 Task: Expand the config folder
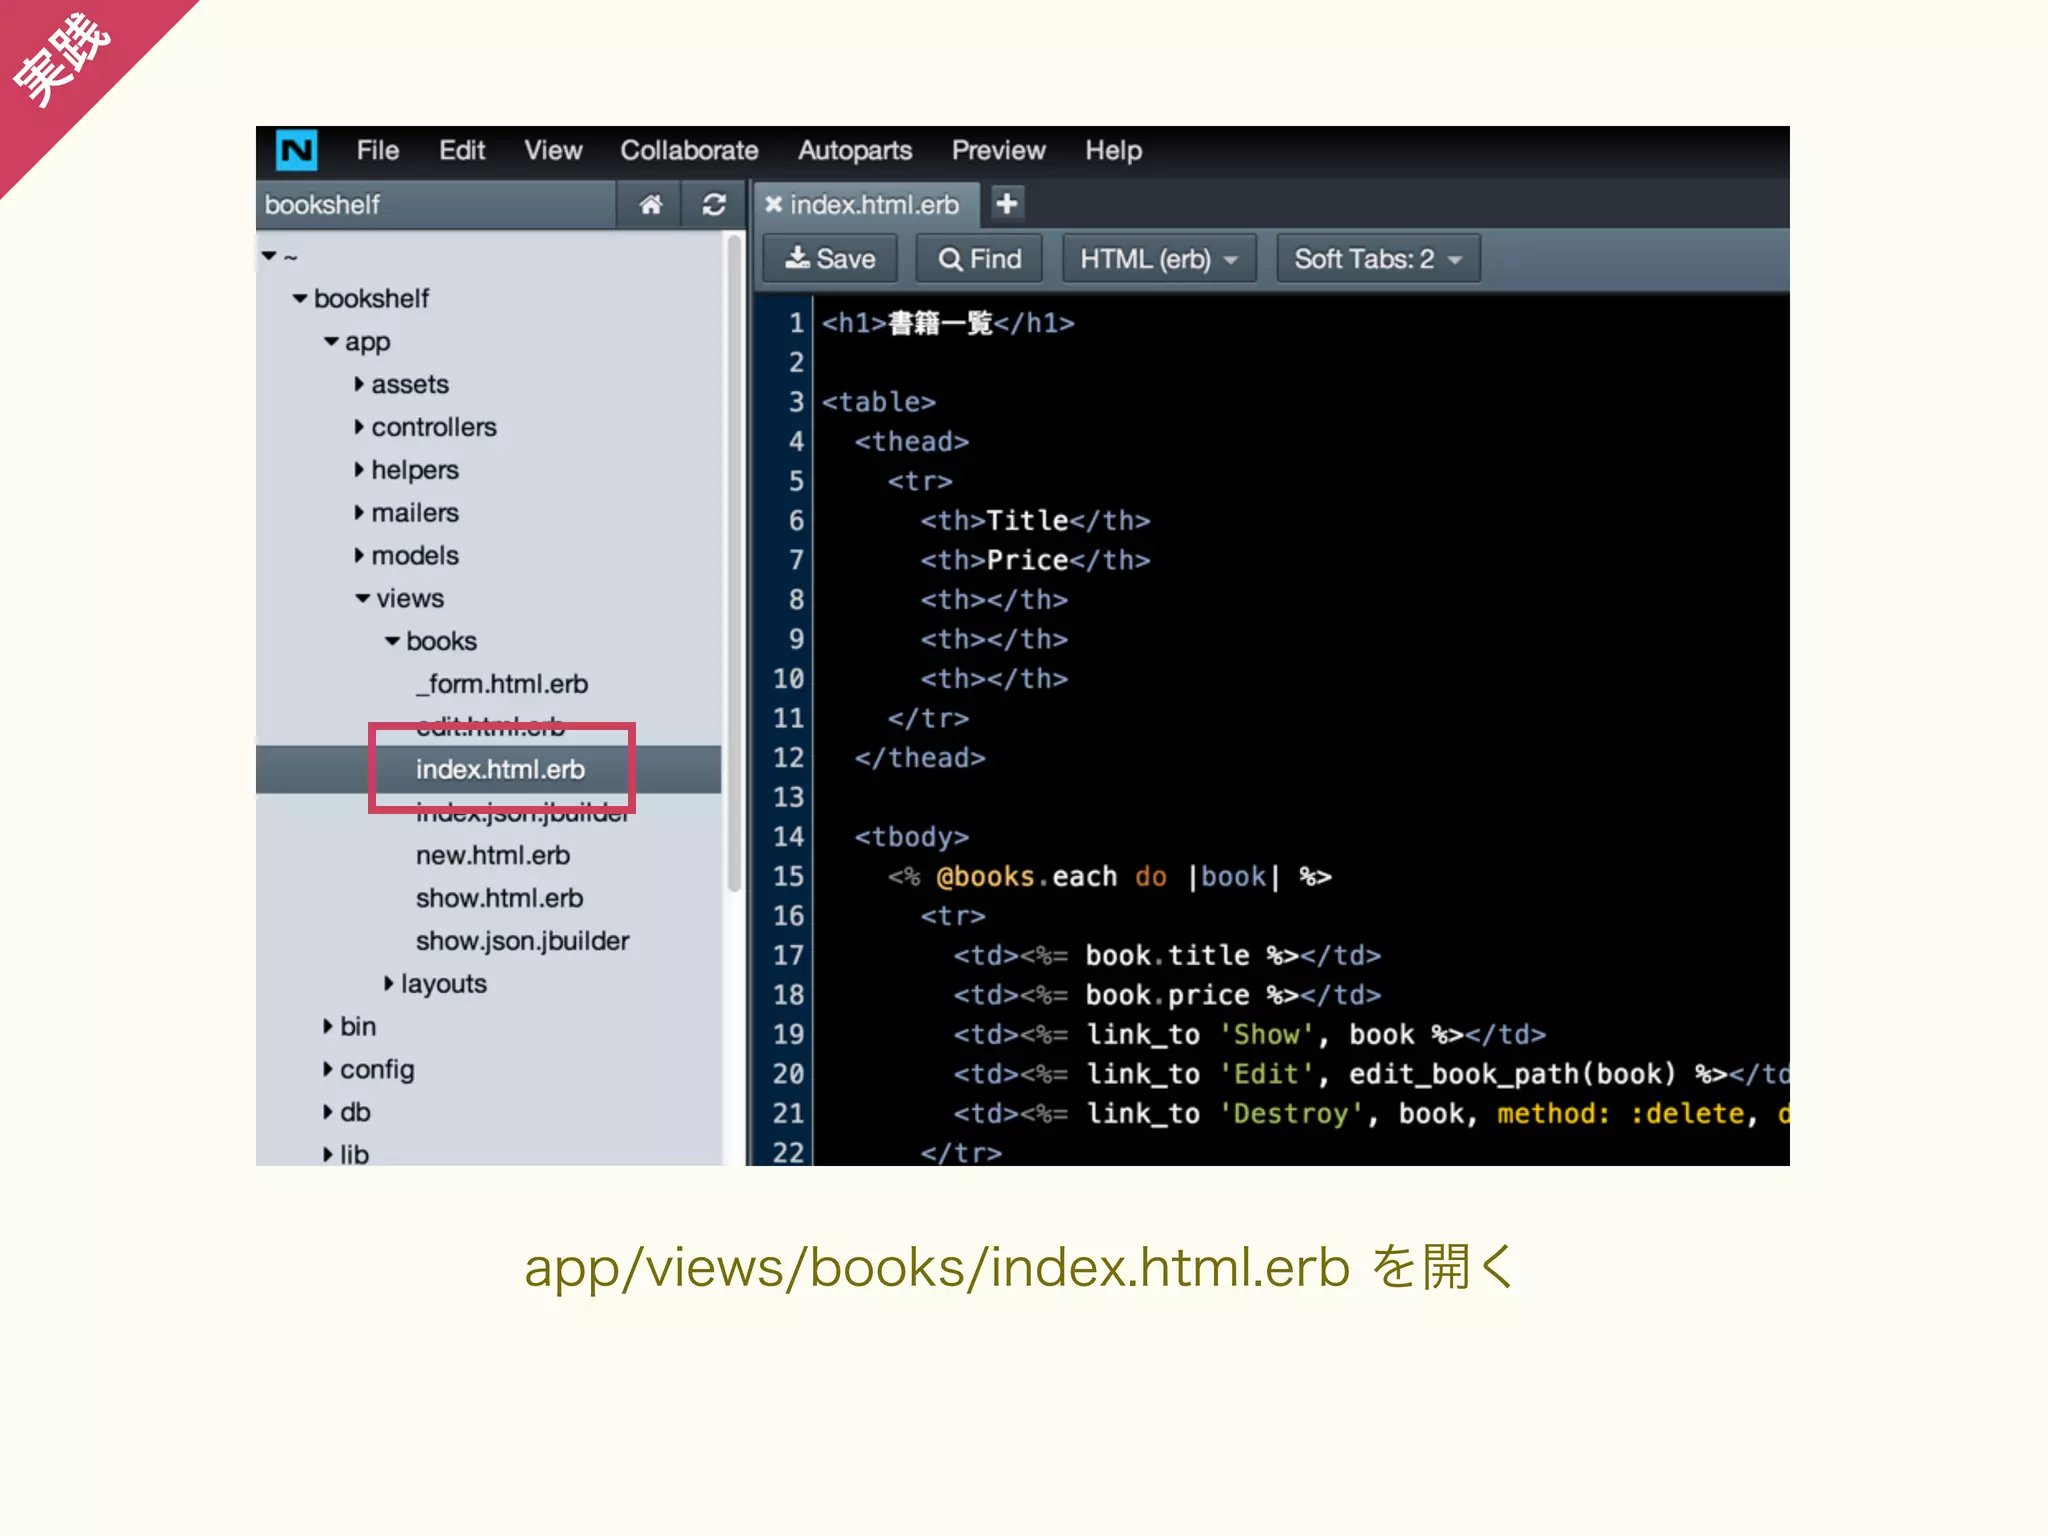click(327, 1070)
